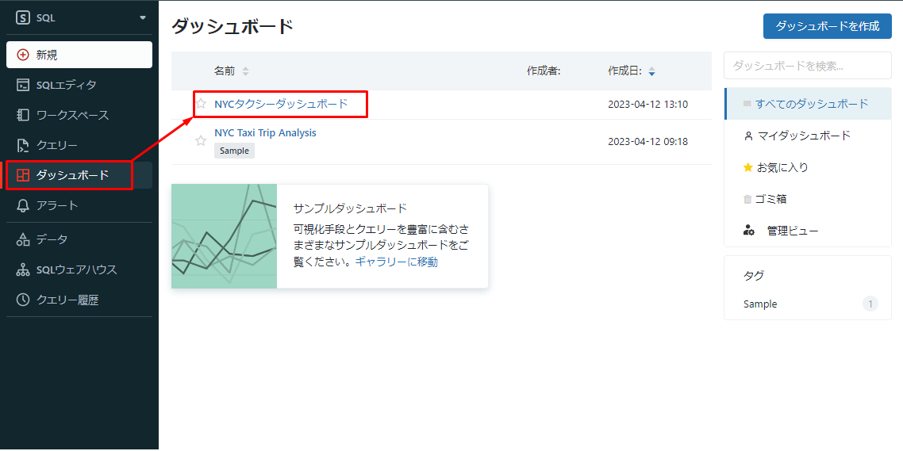Sort by the 名前 column header
Image resolution: width=903 pixels, height=451 pixels.
pos(232,71)
